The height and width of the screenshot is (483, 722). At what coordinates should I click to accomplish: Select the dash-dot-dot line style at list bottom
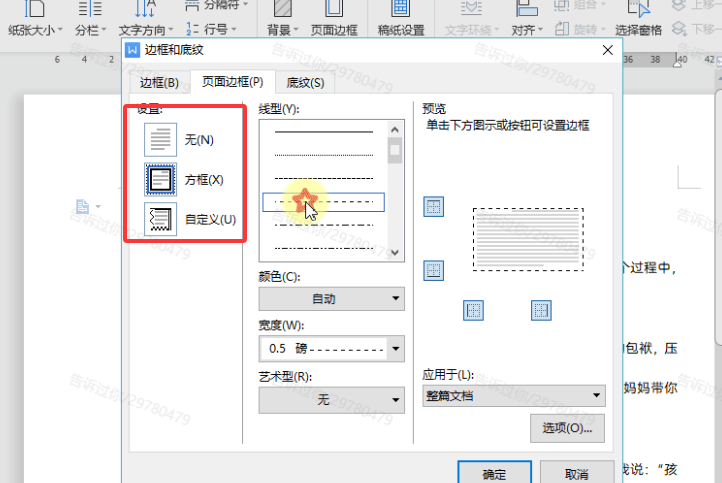[324, 249]
